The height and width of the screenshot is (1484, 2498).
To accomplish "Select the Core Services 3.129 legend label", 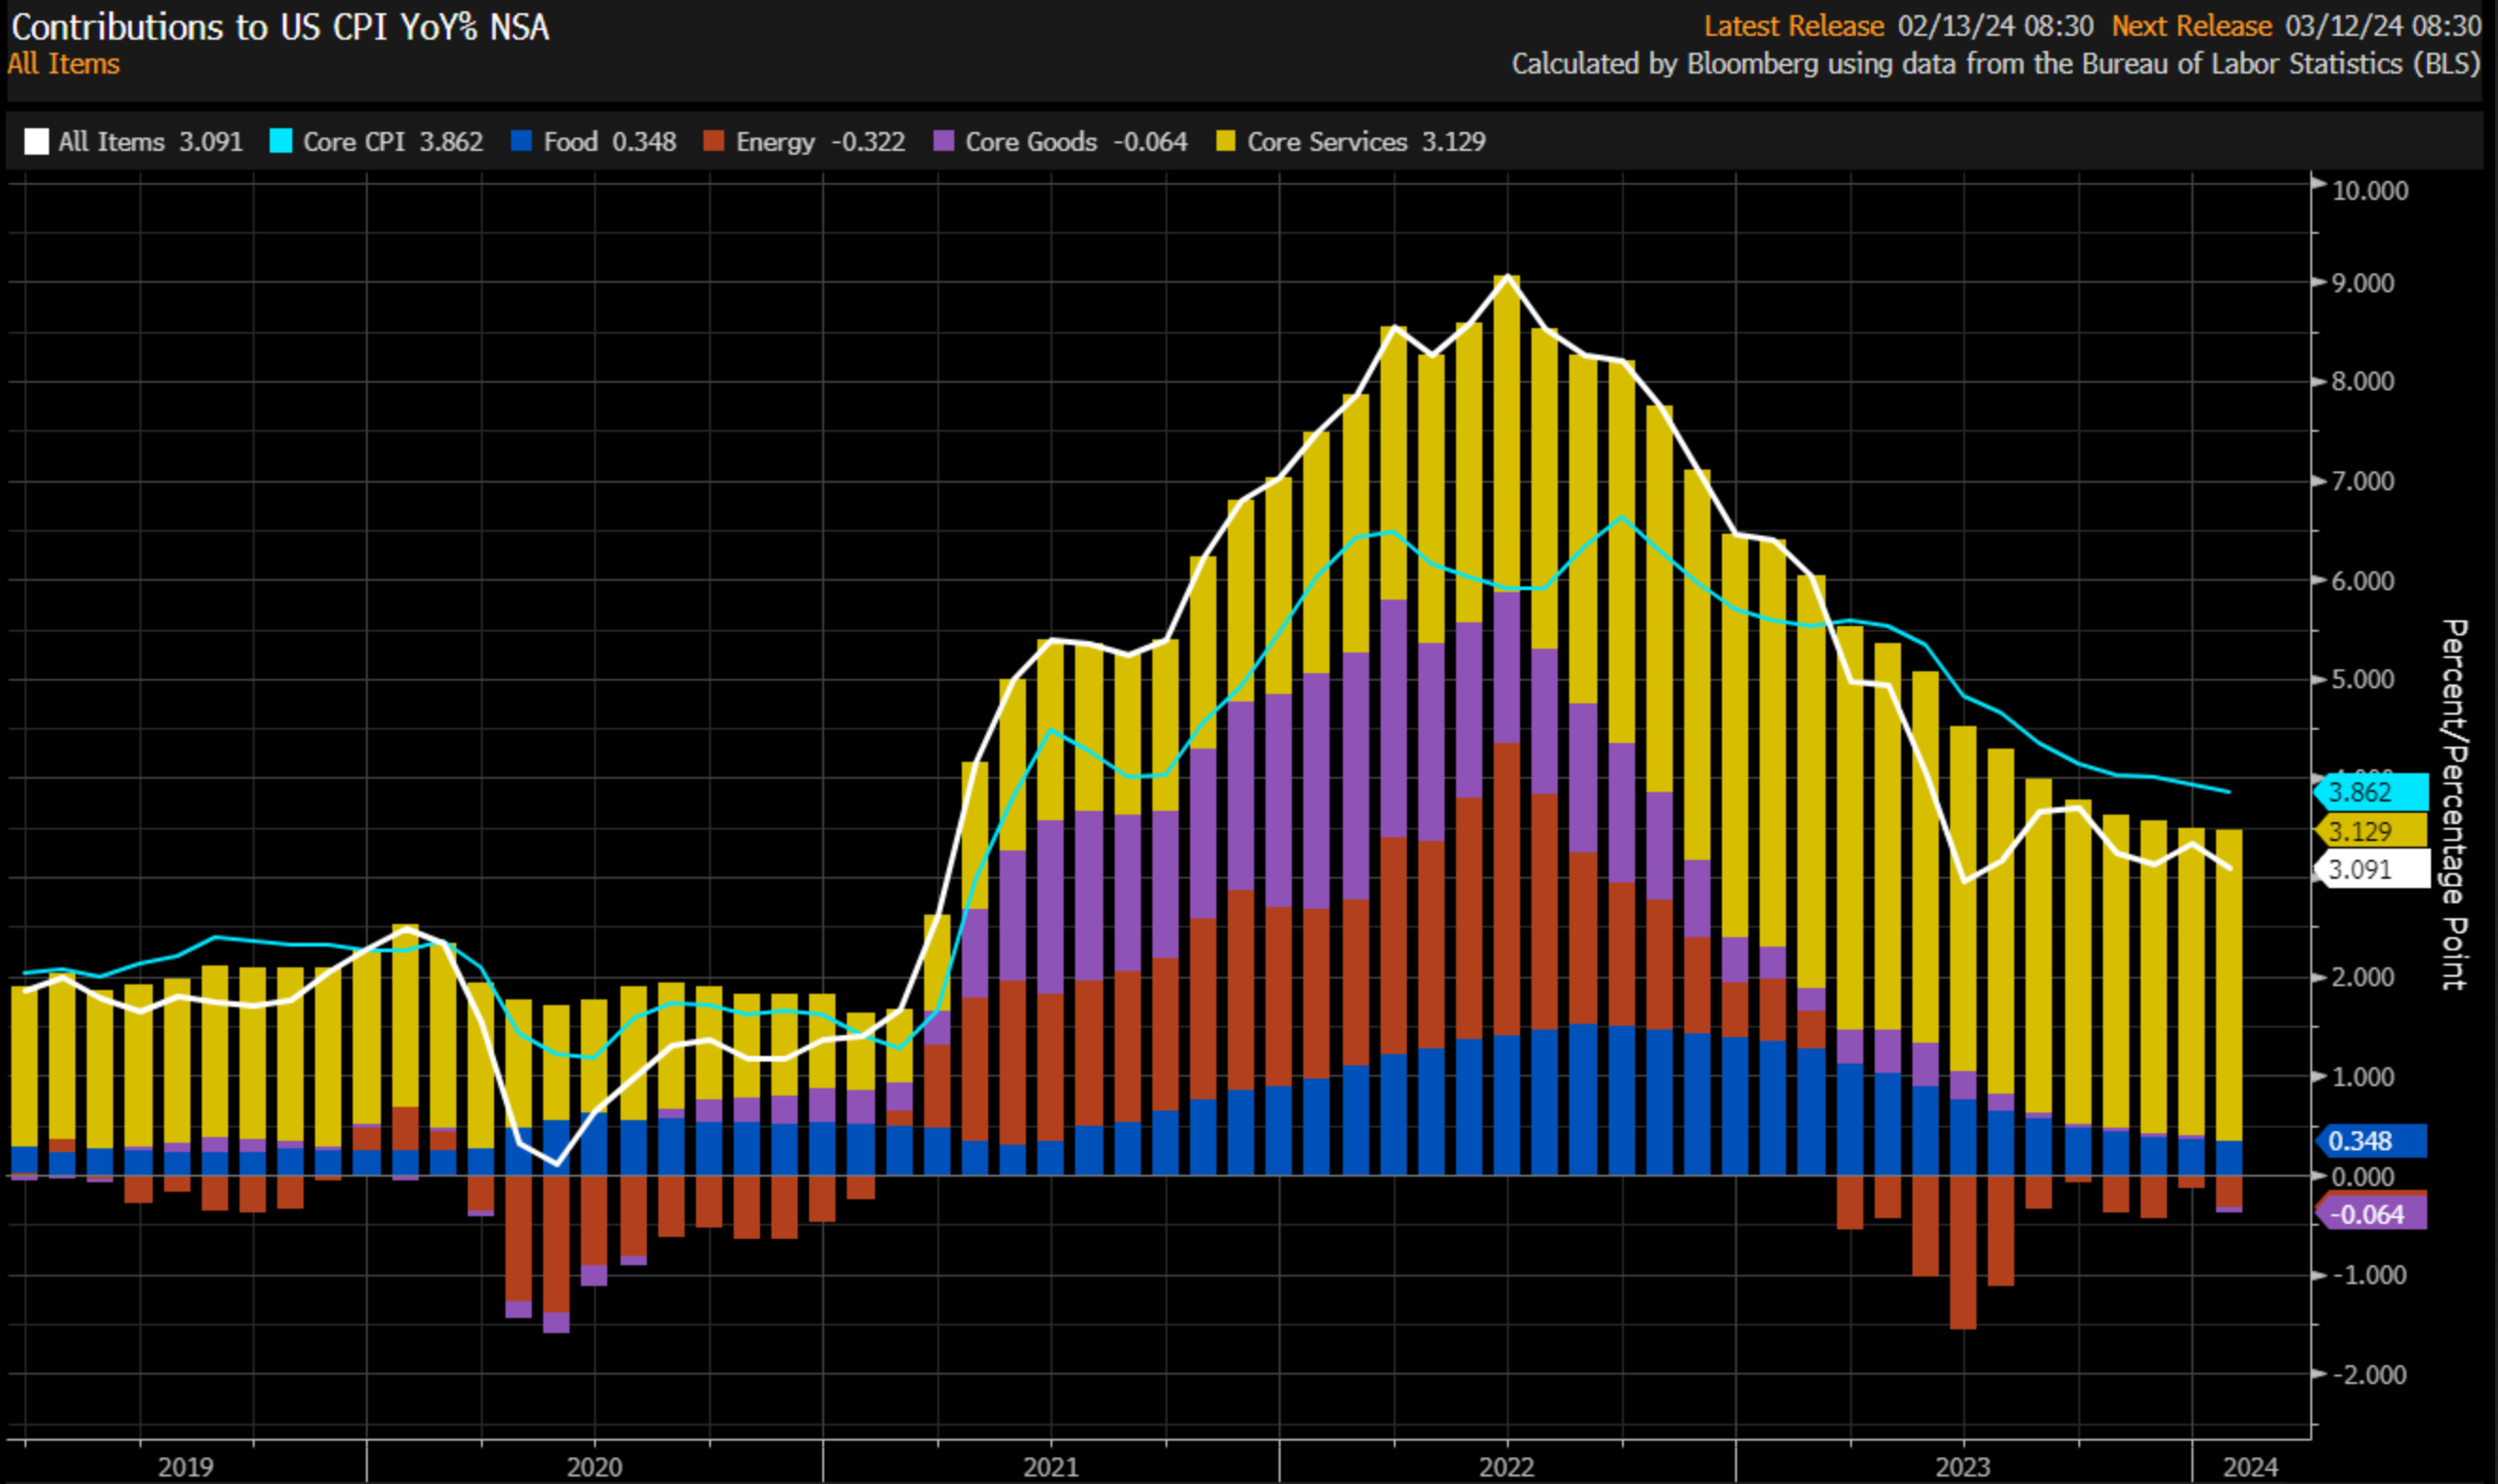I will click(1366, 142).
